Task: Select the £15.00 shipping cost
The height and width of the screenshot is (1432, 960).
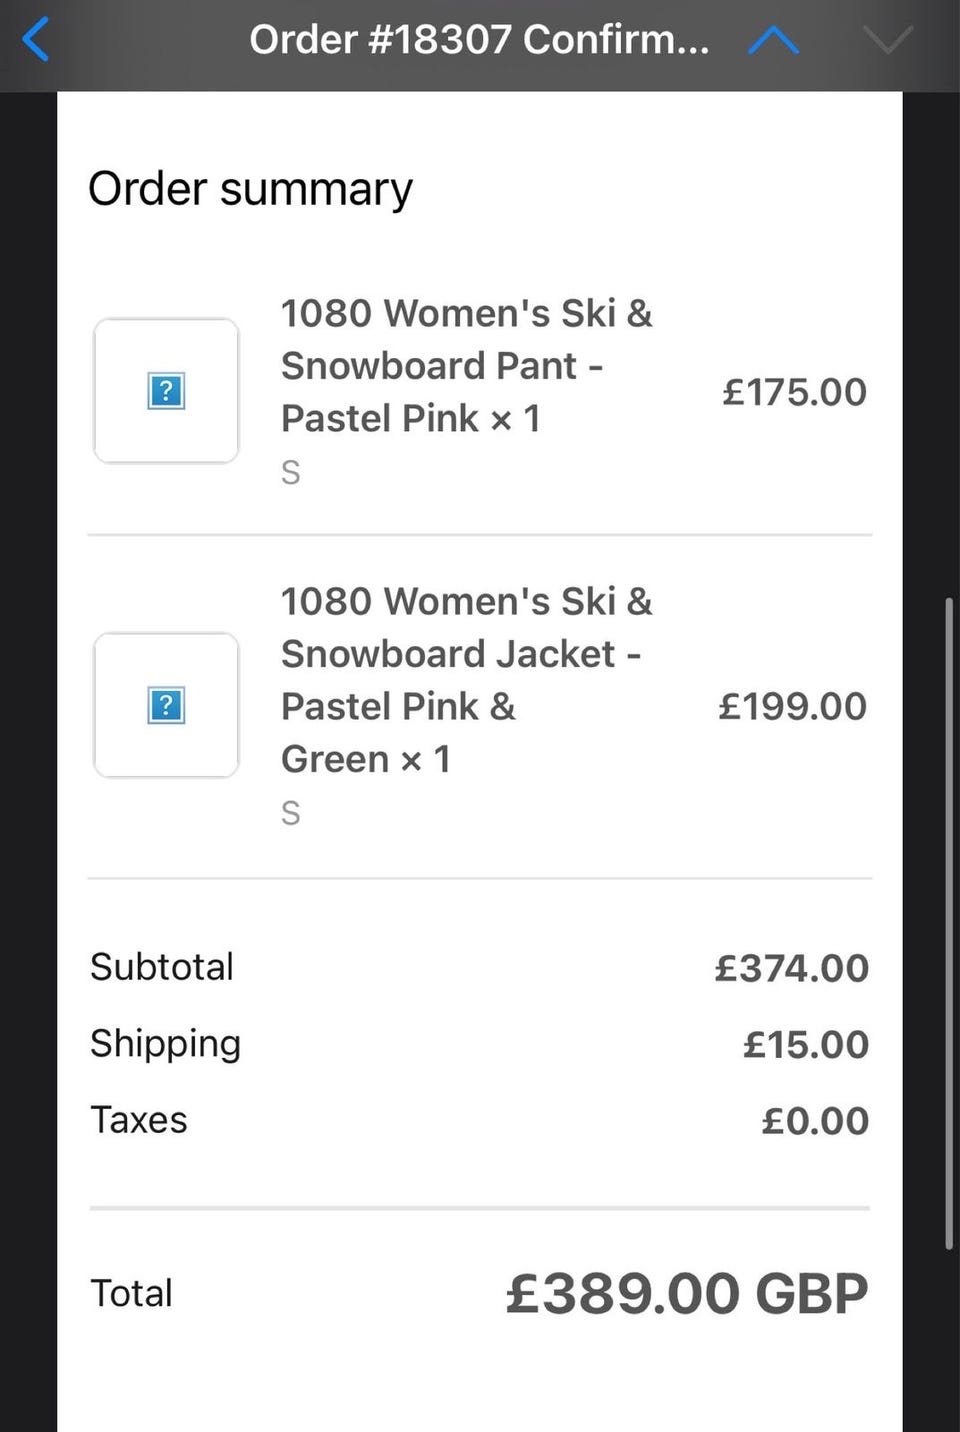Action: click(x=805, y=1045)
